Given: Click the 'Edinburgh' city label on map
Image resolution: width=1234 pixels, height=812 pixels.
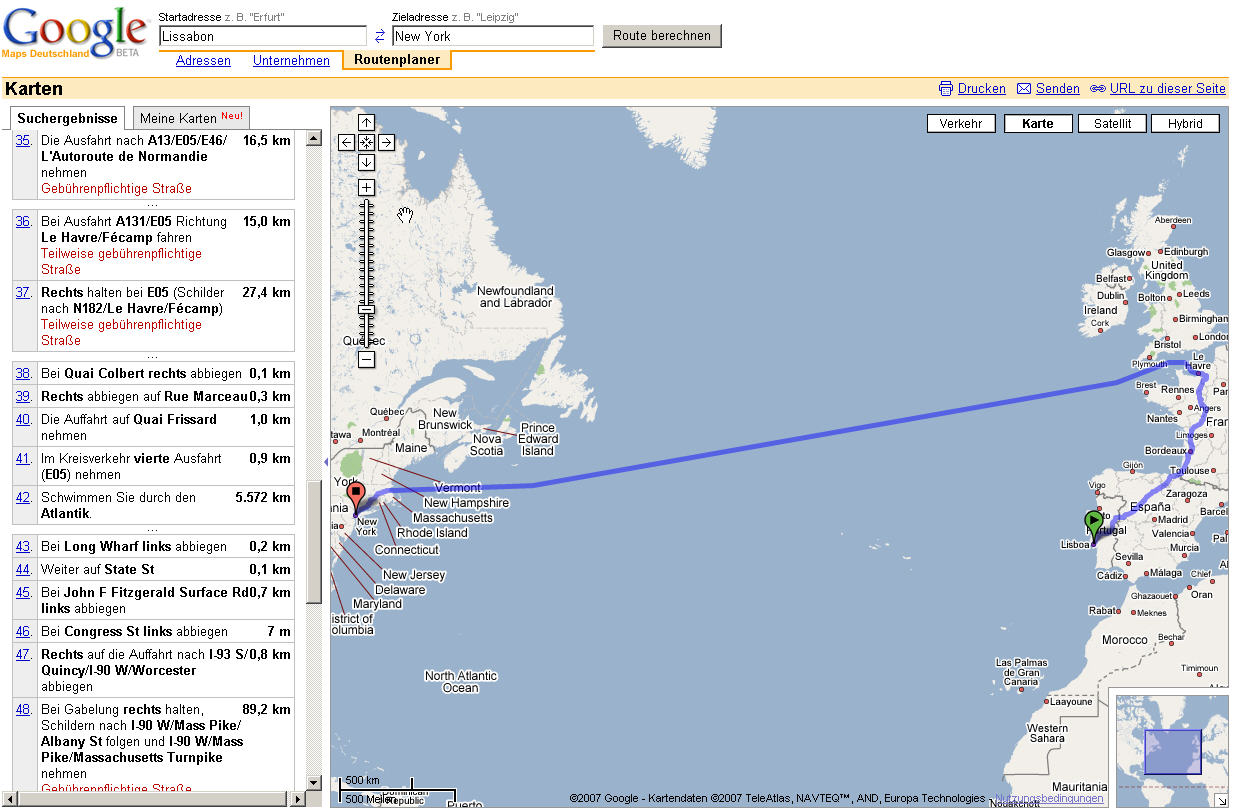Looking at the screenshot, I should pos(1187,252).
